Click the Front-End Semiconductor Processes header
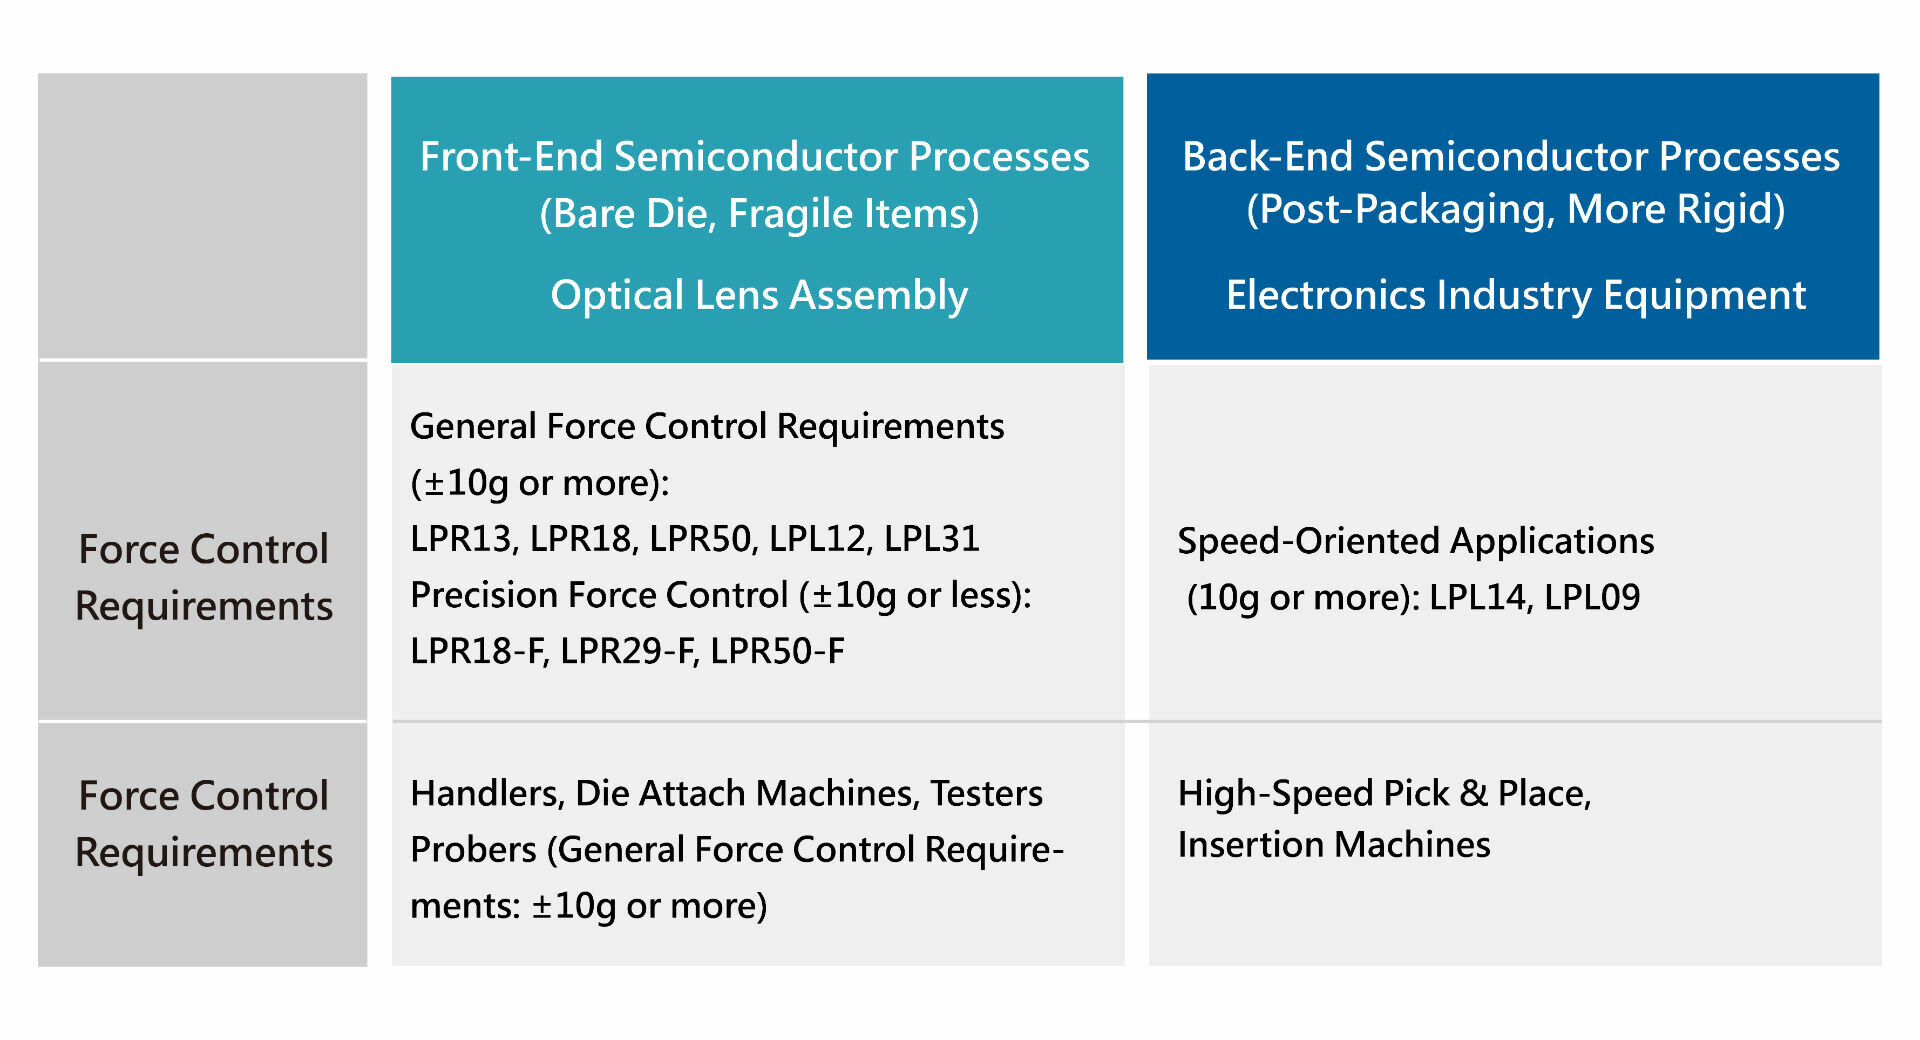Image resolution: width=1920 pixels, height=1040 pixels. (x=755, y=157)
